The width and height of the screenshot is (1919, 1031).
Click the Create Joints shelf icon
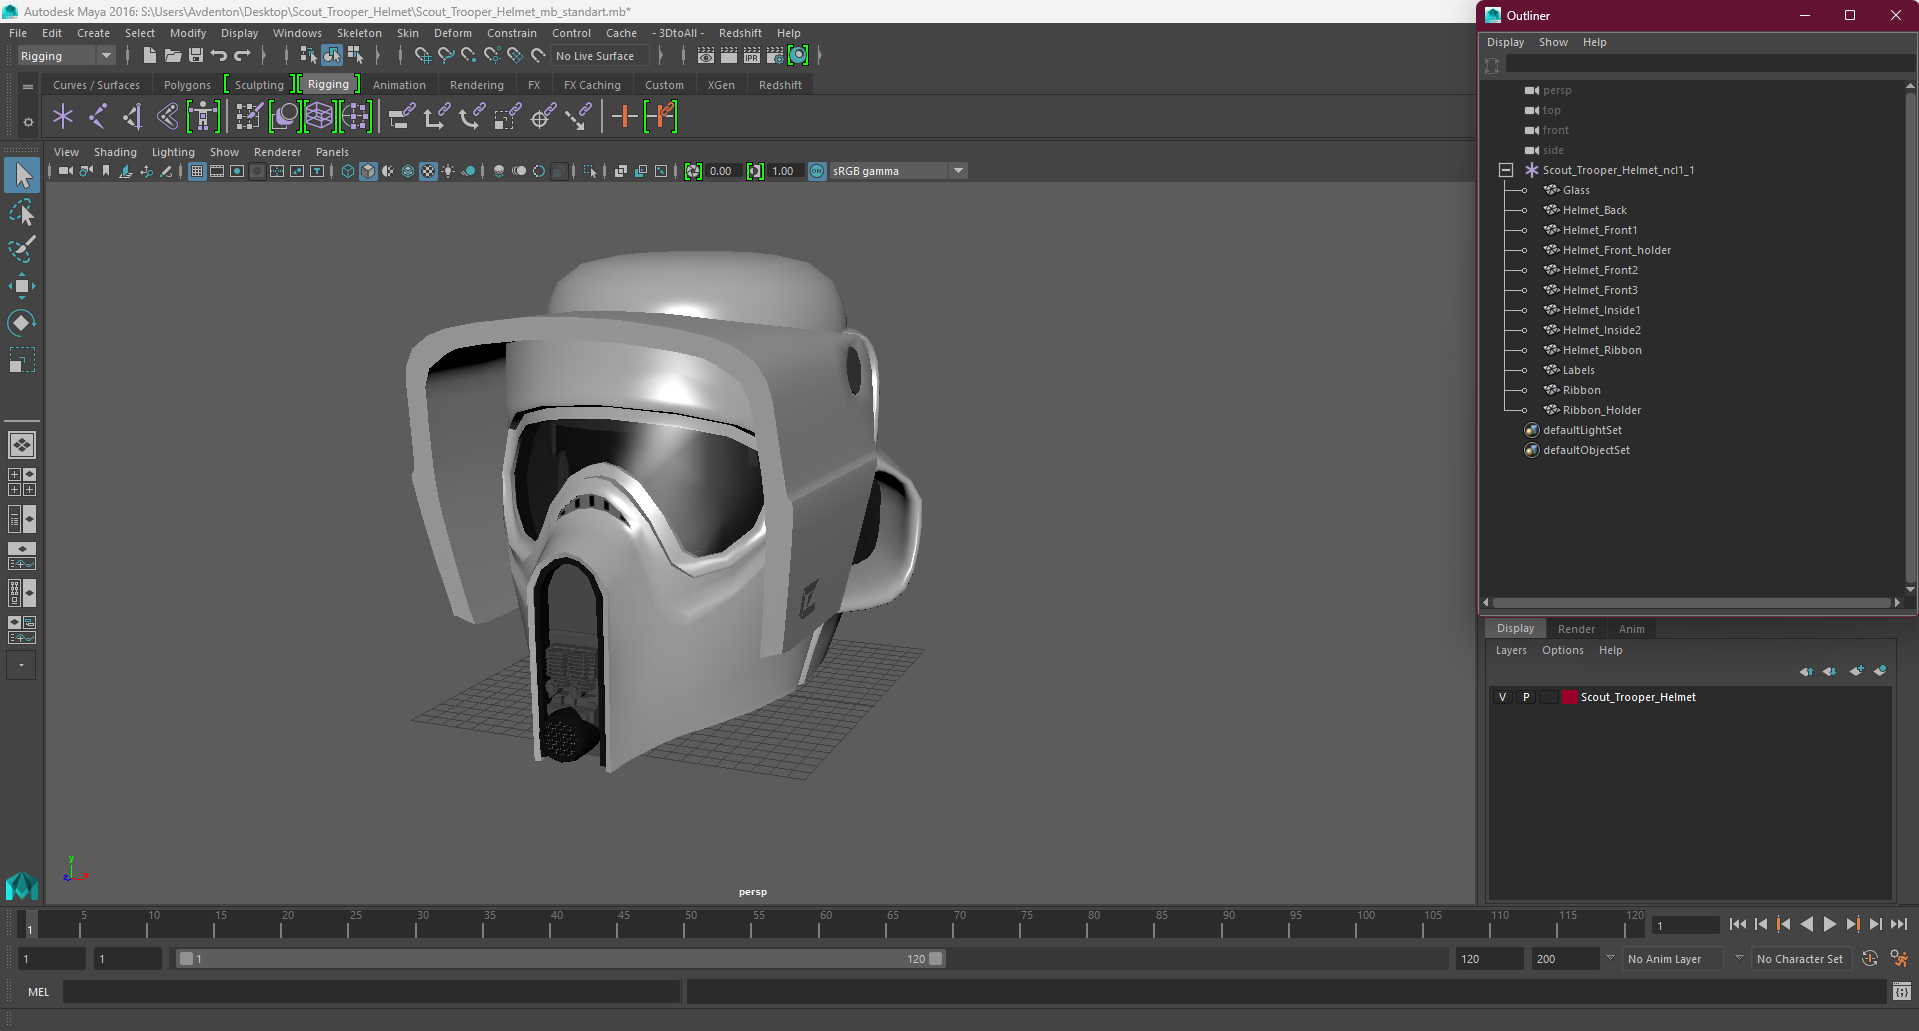click(x=98, y=117)
